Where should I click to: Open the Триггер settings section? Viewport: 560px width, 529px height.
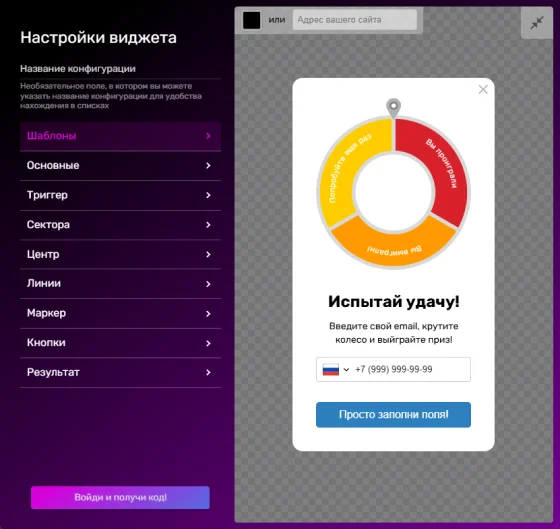click(x=120, y=195)
